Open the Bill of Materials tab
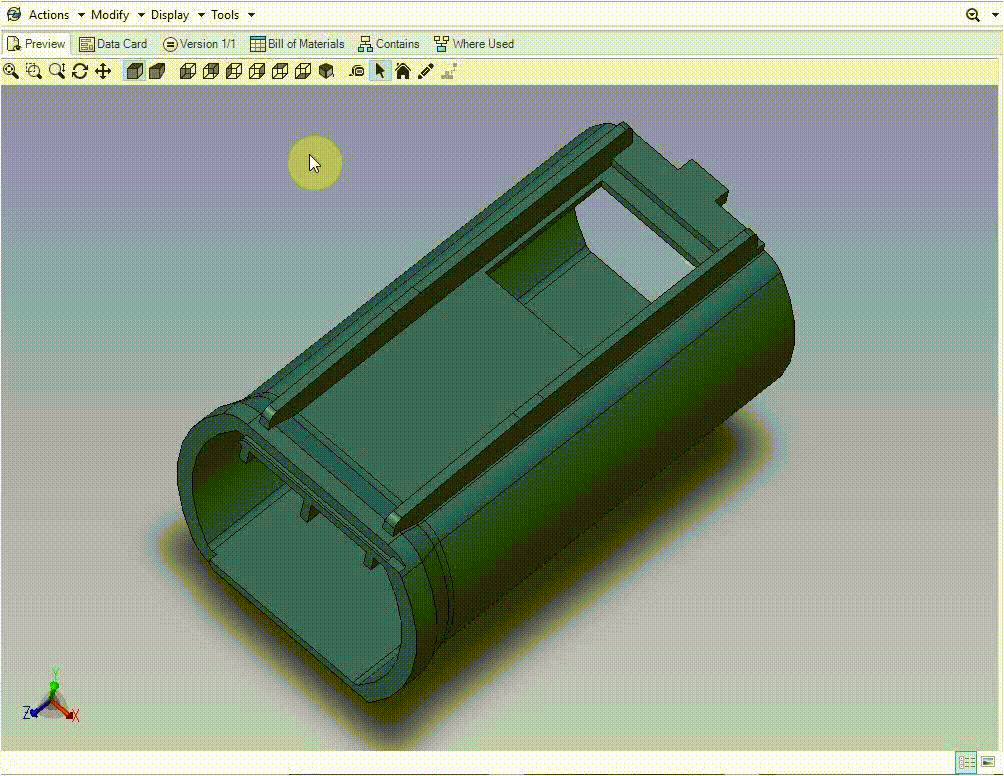 [x=297, y=44]
